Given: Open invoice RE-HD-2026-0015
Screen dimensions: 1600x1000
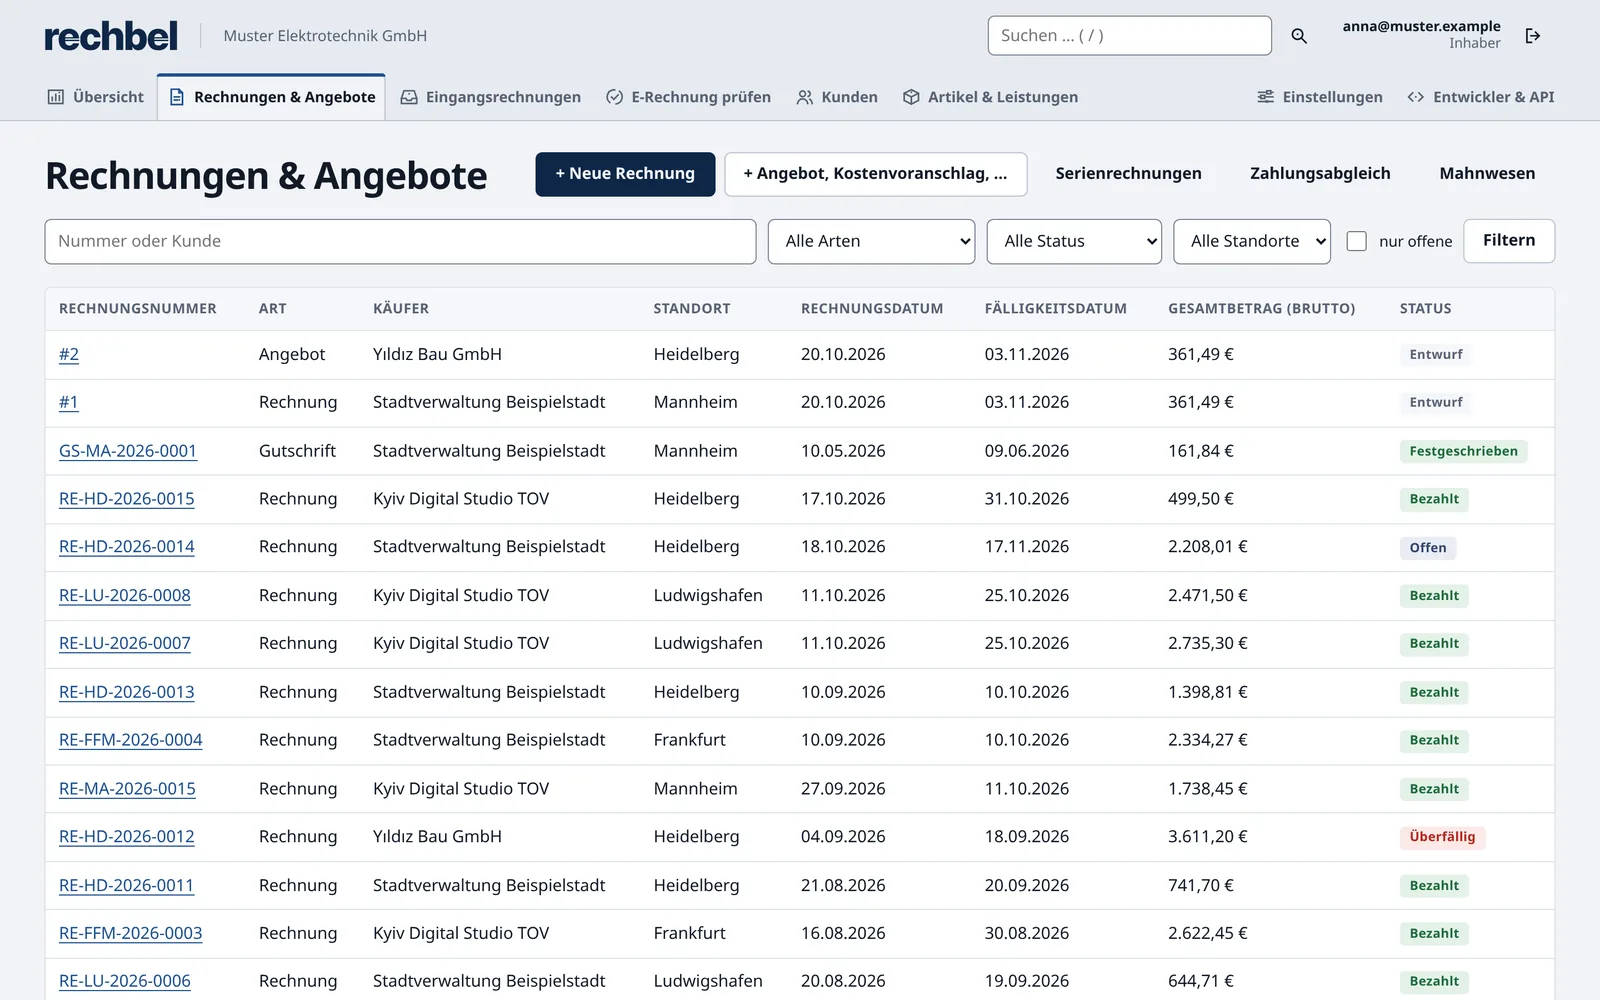Looking at the screenshot, I should click(127, 499).
